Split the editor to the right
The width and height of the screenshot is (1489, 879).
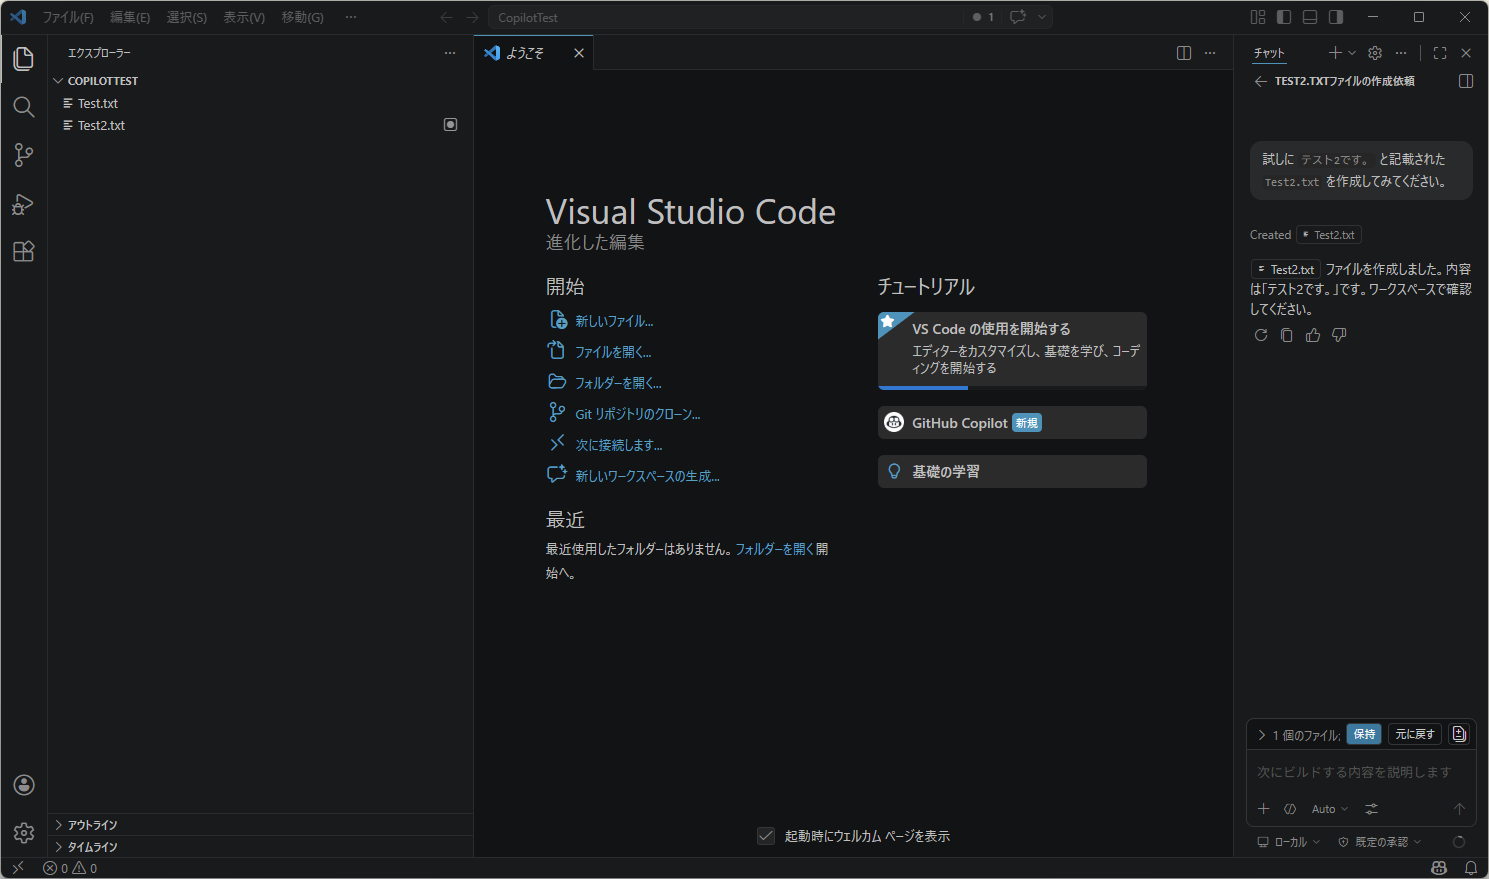coord(1184,53)
